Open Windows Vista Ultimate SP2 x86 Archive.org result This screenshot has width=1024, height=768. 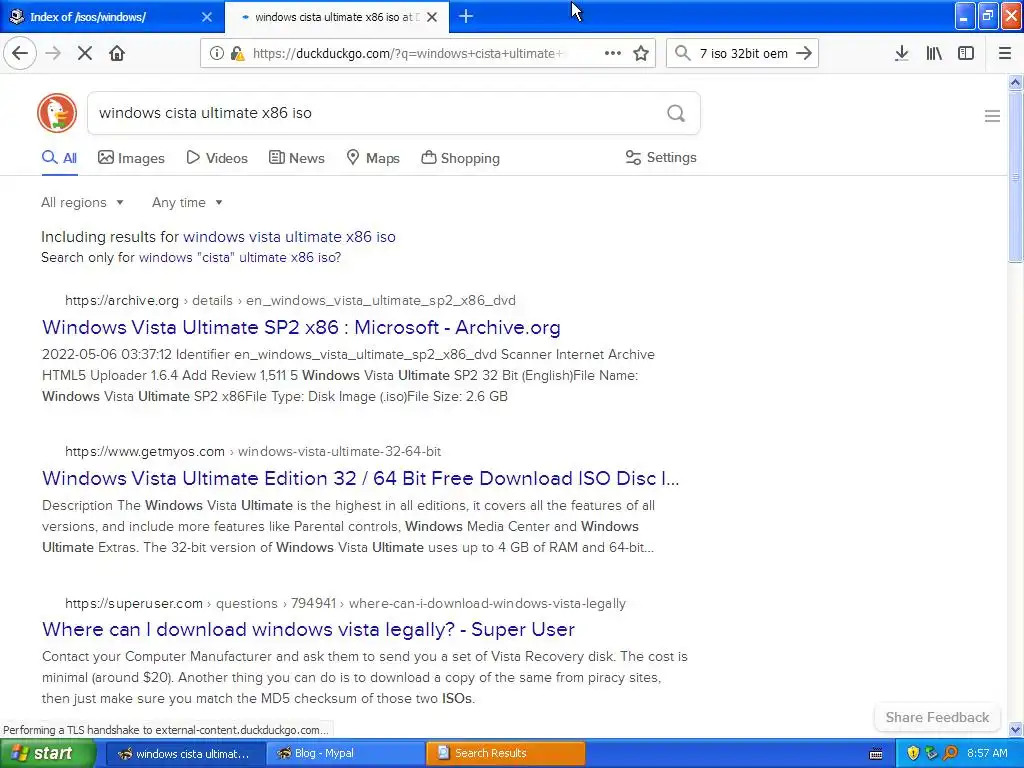(301, 327)
